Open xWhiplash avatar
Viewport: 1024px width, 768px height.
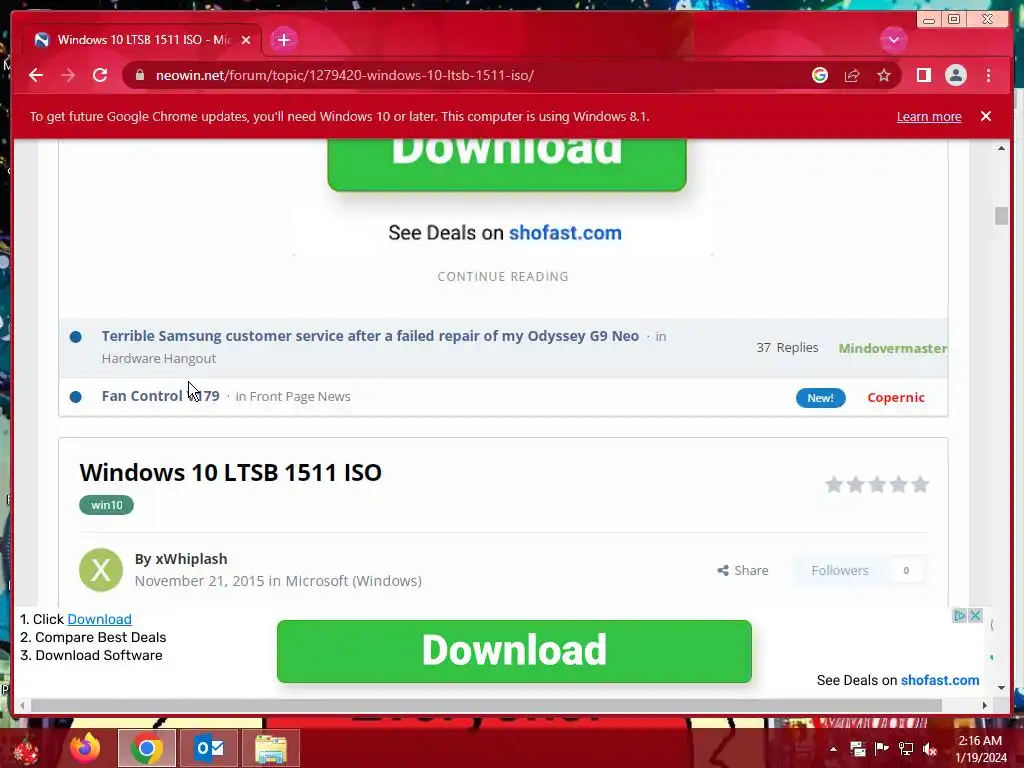pos(101,569)
